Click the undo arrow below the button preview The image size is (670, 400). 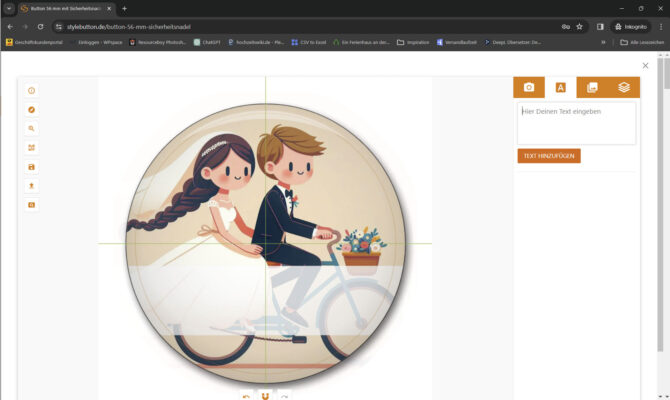point(246,396)
